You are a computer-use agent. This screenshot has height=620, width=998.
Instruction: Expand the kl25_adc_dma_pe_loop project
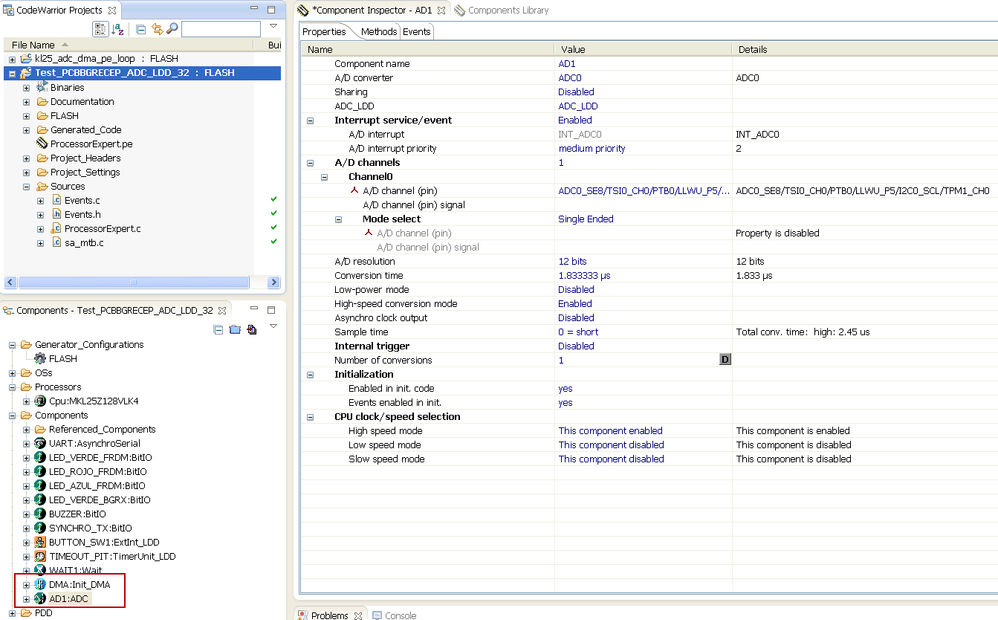(x=12, y=59)
